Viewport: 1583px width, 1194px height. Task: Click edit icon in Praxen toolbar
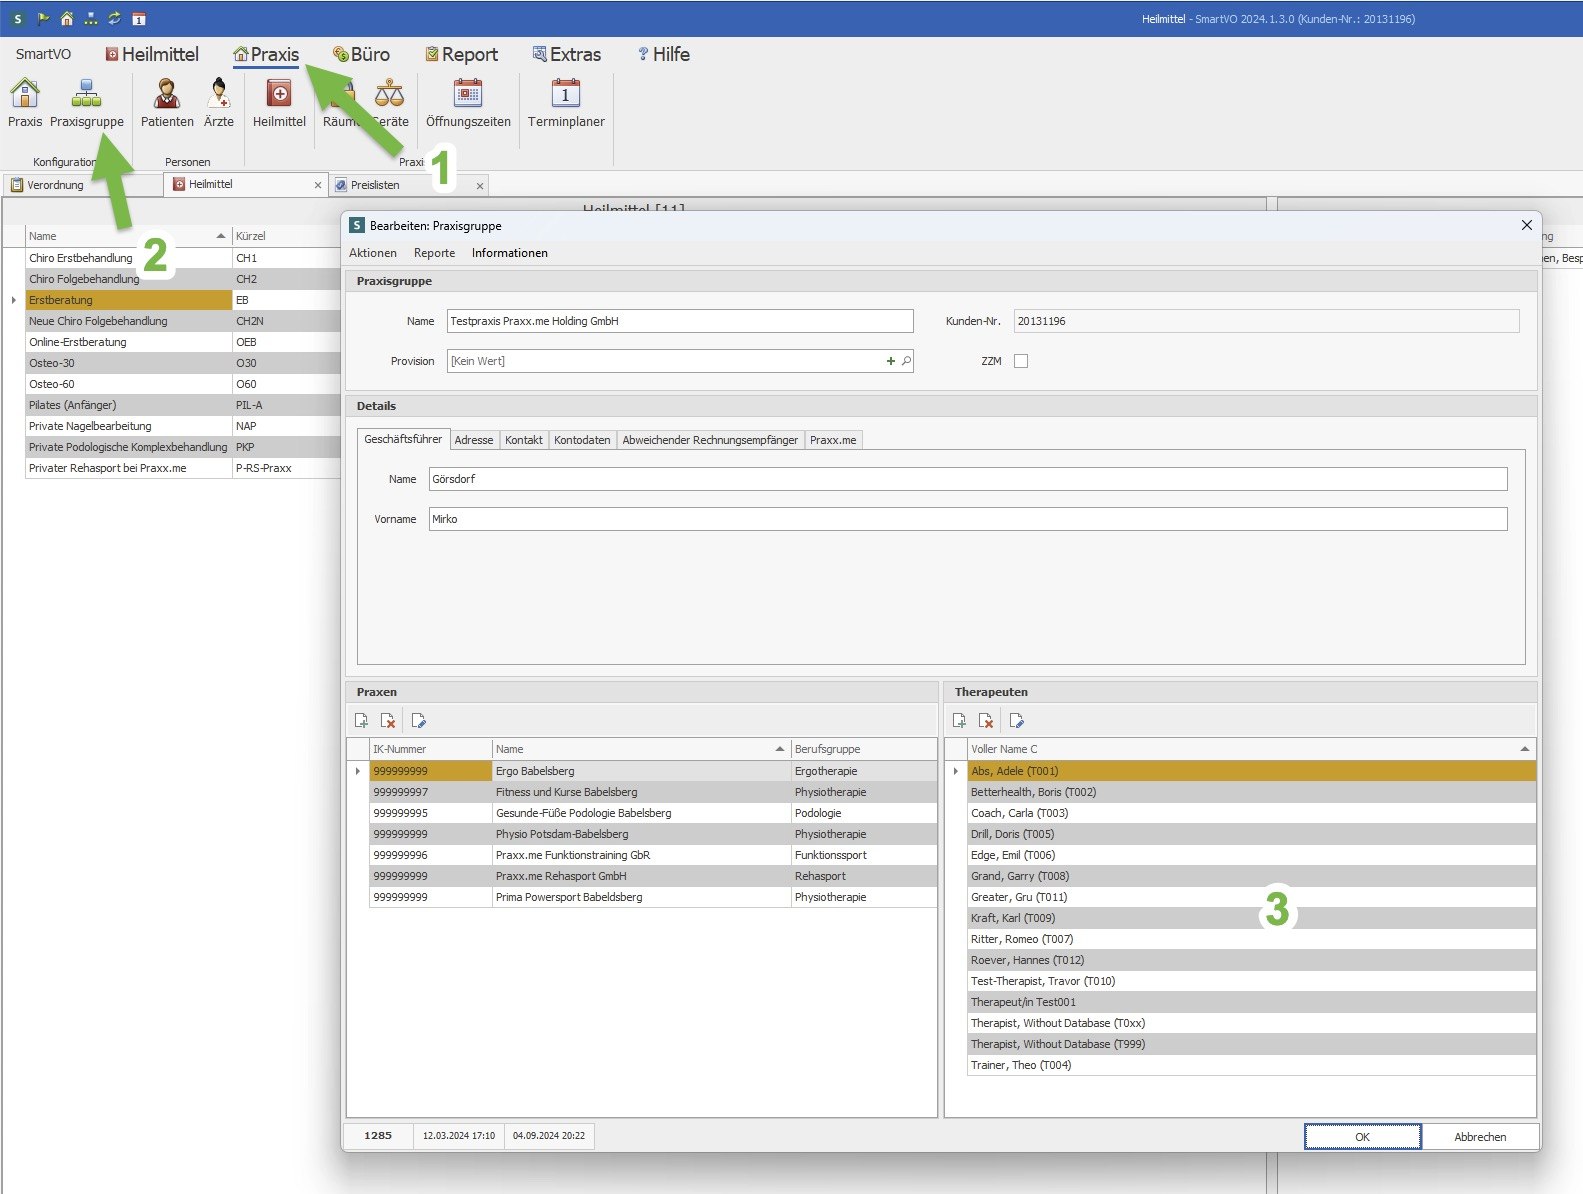pyautogui.click(x=418, y=721)
